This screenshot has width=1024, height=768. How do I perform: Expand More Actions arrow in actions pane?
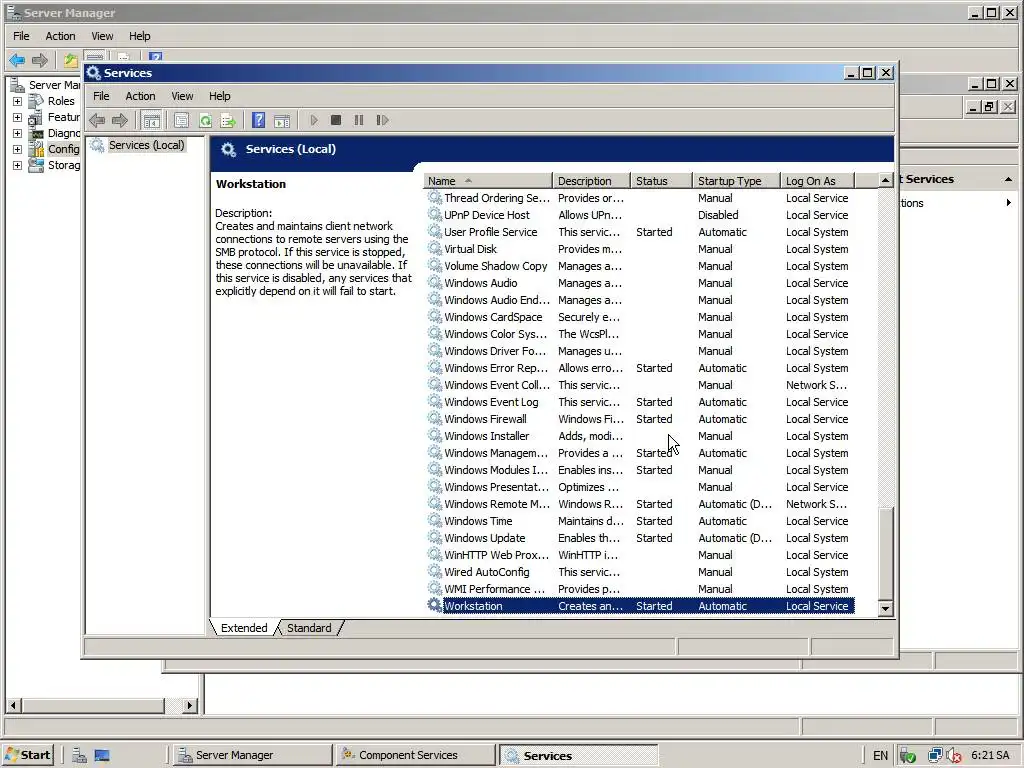click(x=1009, y=202)
